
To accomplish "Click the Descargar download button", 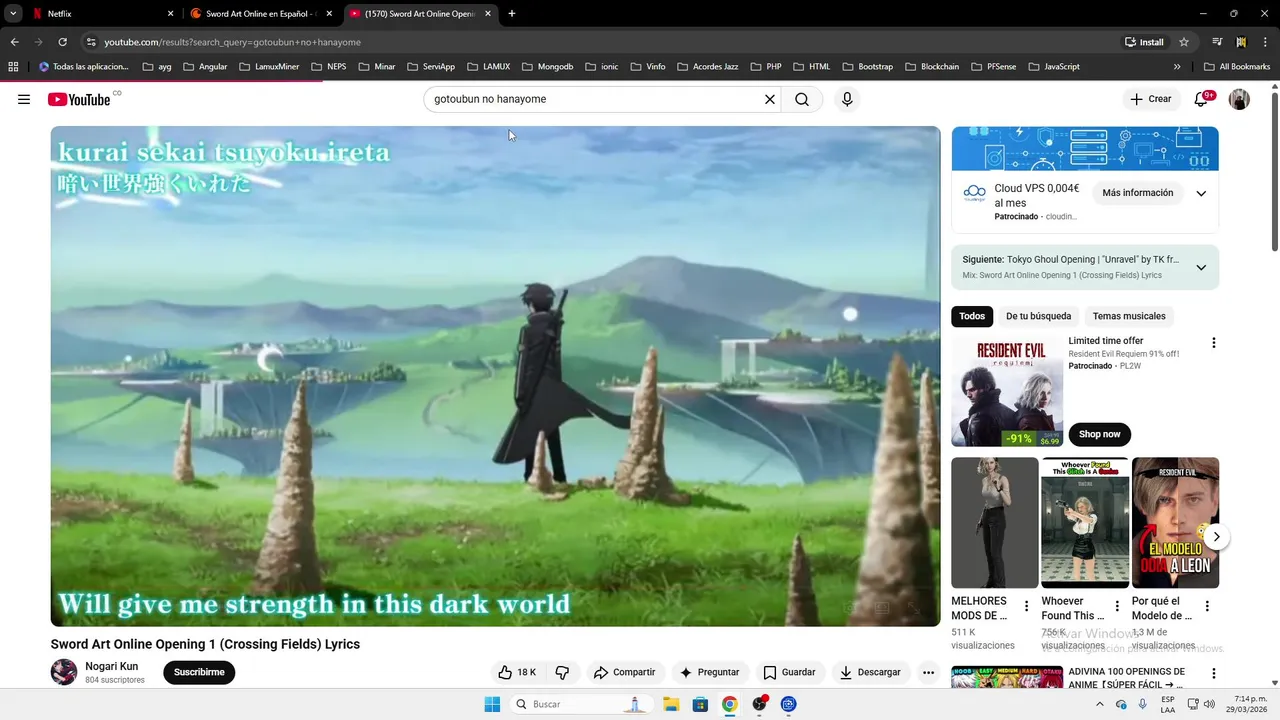I will point(870,672).
